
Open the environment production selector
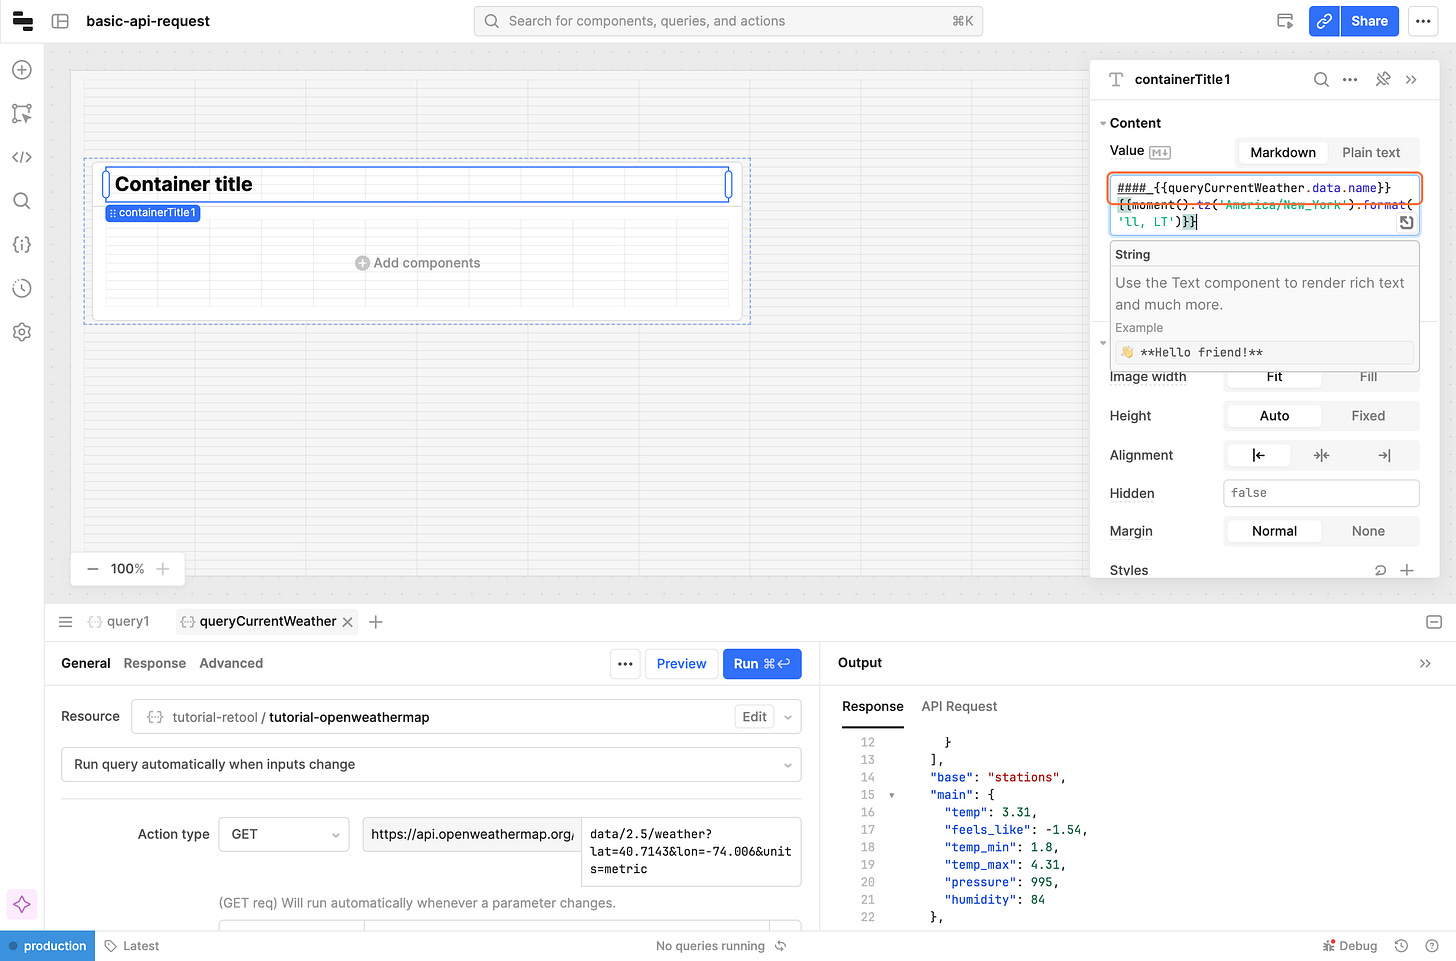click(48, 946)
